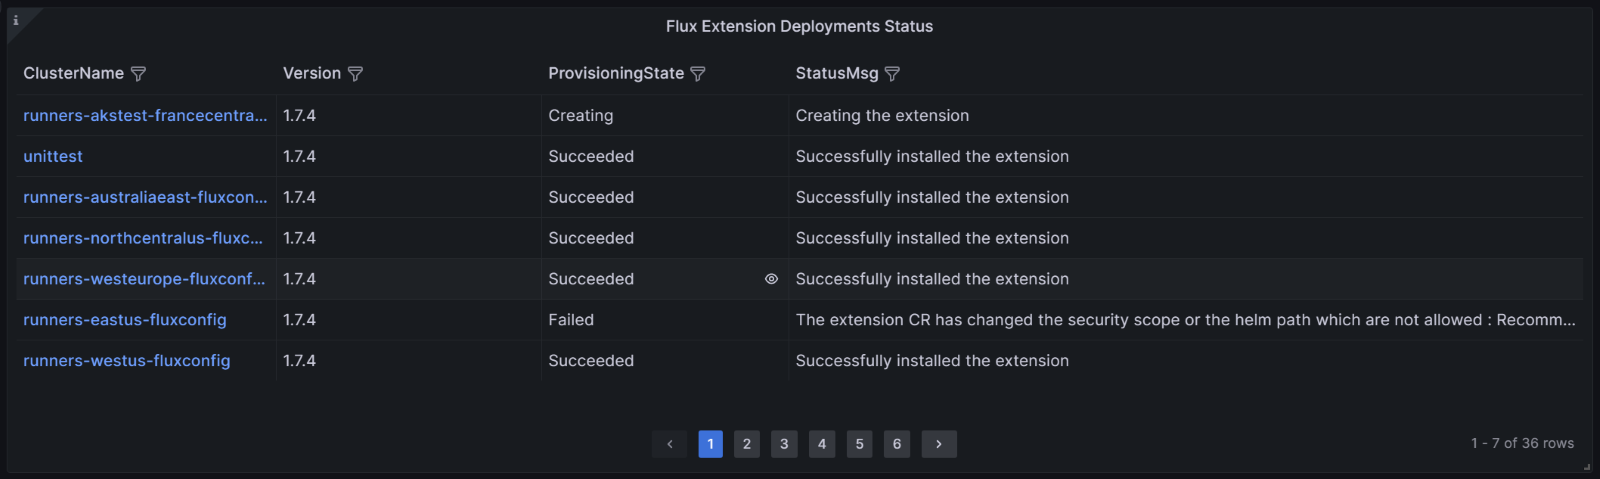Open the ProvisioningState column filter
This screenshot has width=1600, height=479.
(x=698, y=74)
